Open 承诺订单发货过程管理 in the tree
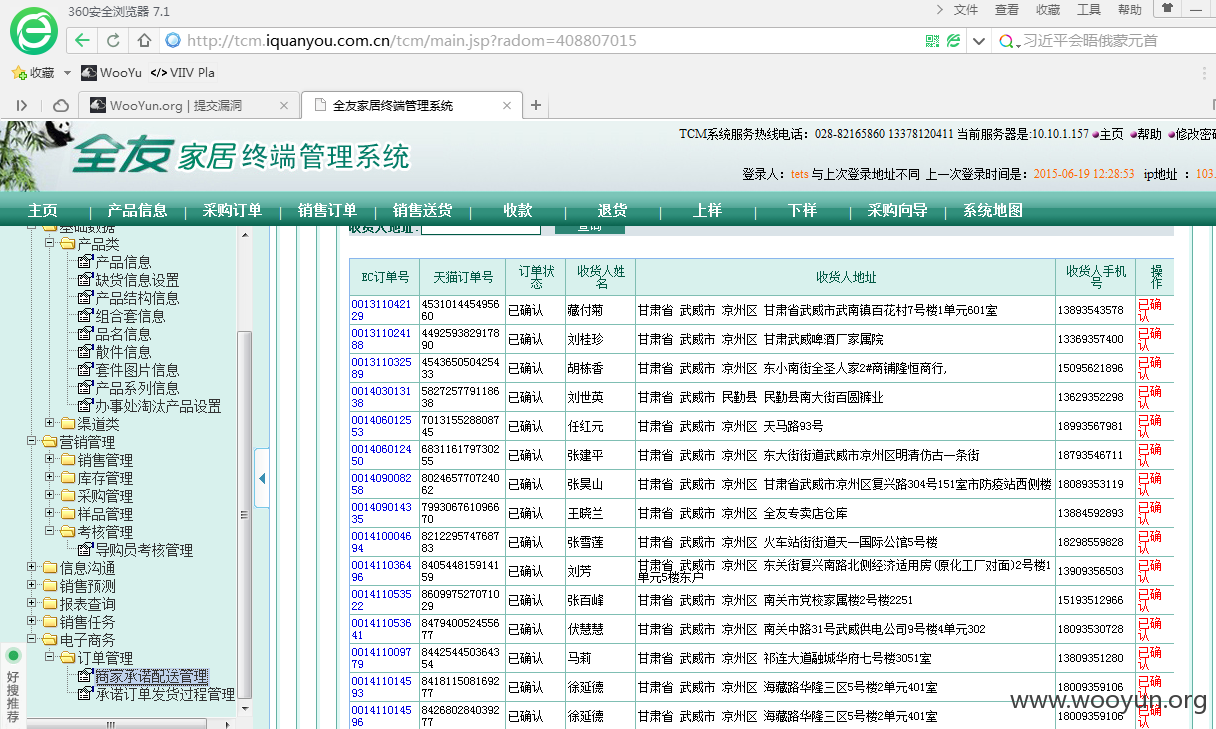1216x729 pixels. [x=164, y=694]
